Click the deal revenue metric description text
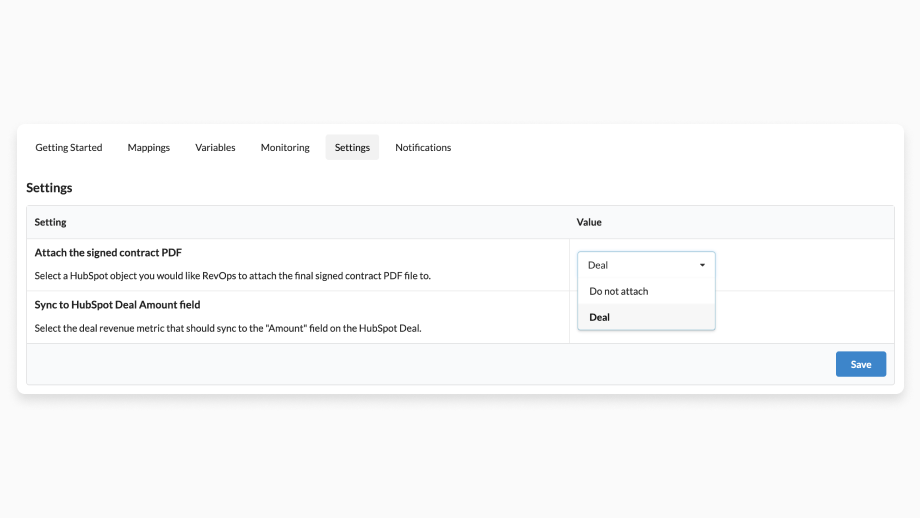This screenshot has width=920, height=518. point(227,329)
